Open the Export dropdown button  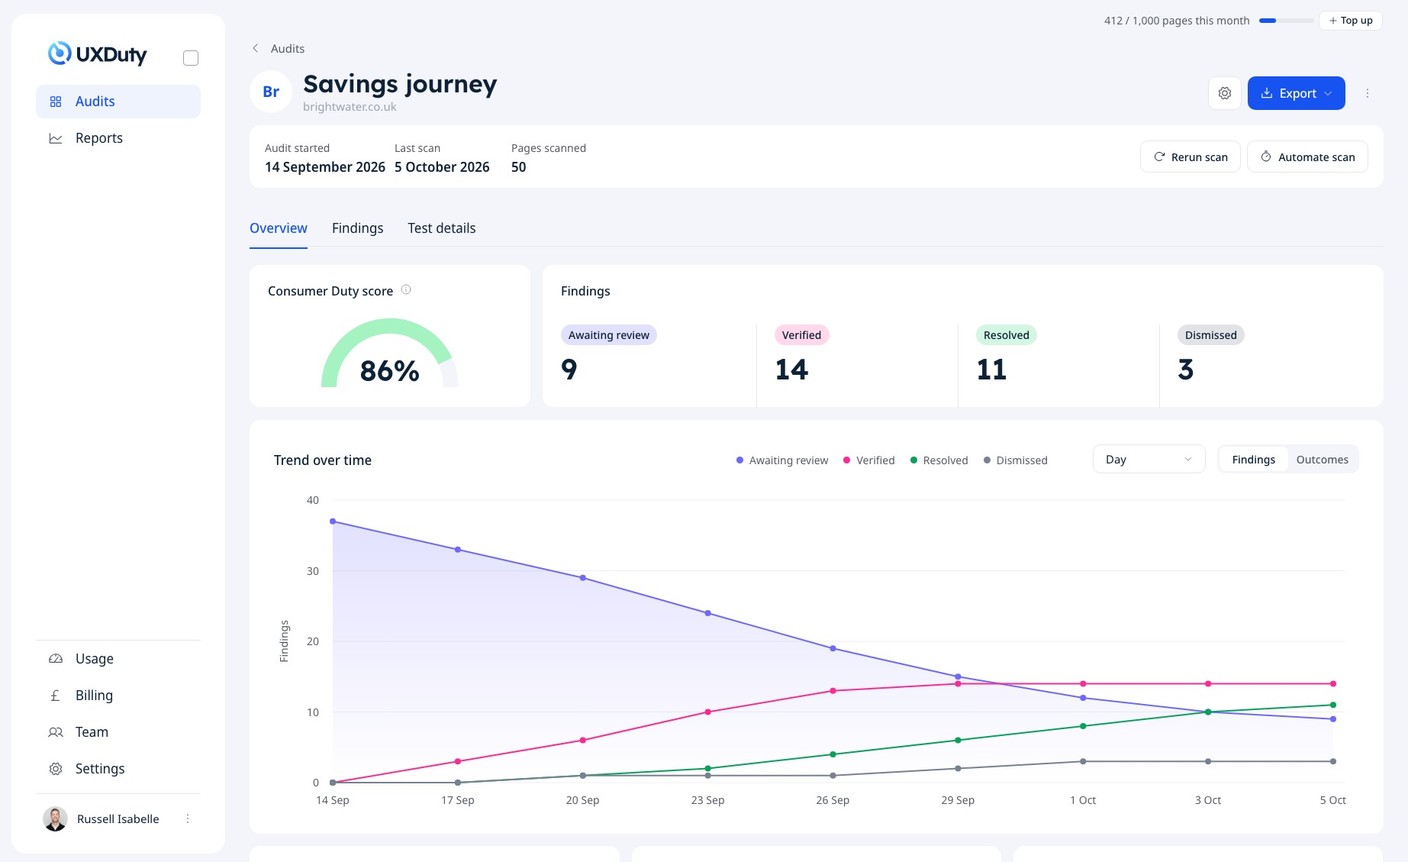1296,93
